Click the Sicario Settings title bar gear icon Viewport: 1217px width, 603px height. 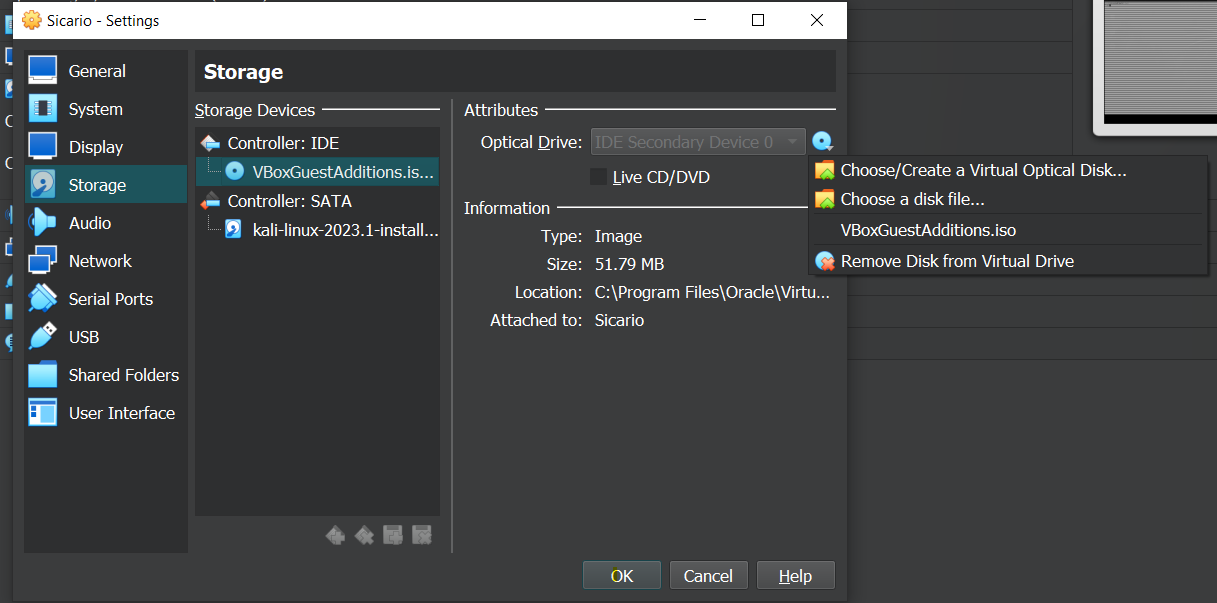(31, 20)
